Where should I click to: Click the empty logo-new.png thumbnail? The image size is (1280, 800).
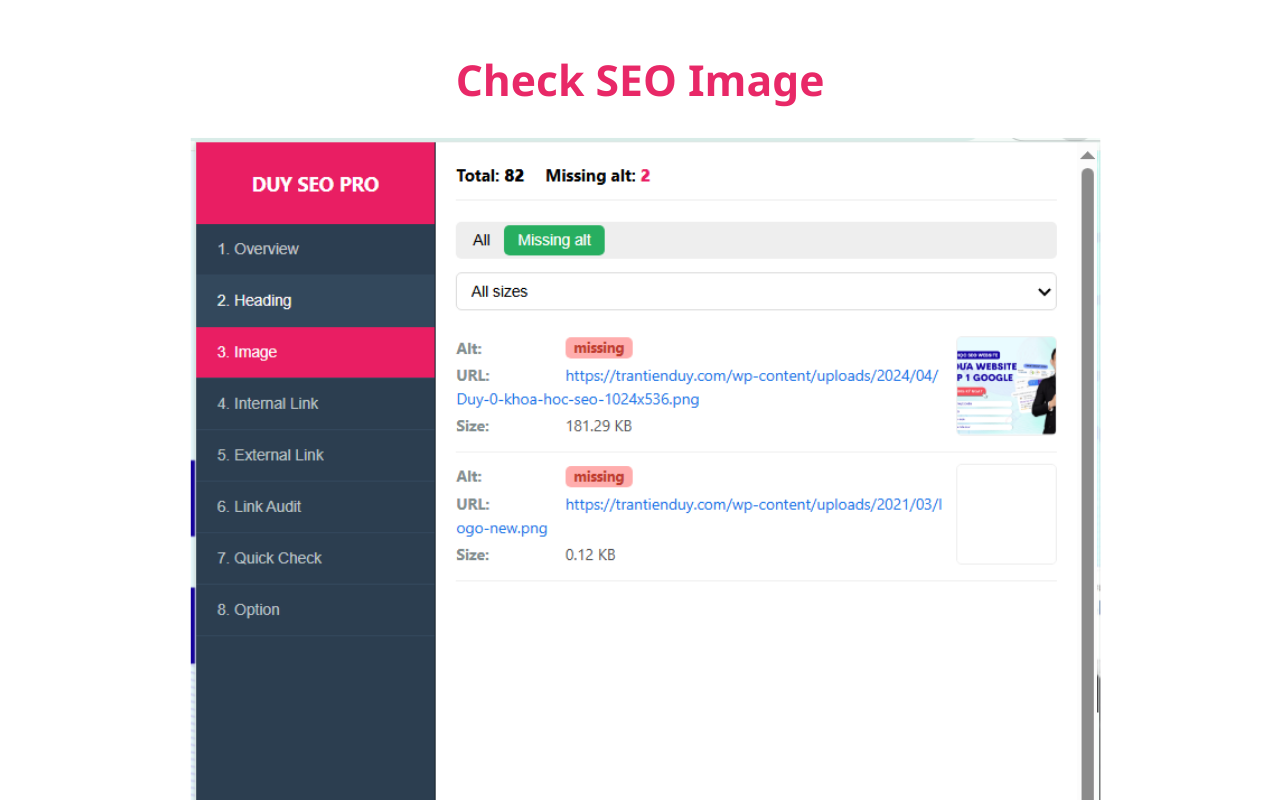[1006, 514]
